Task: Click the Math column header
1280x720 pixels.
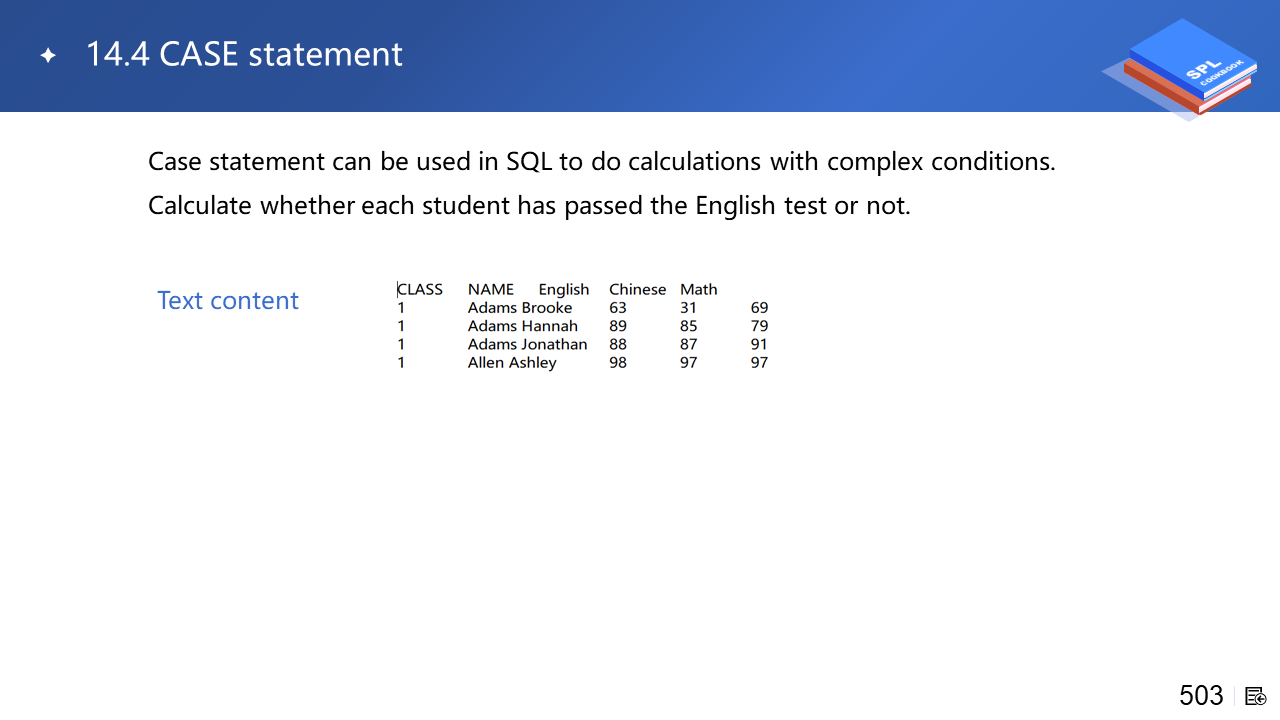Action: 699,289
